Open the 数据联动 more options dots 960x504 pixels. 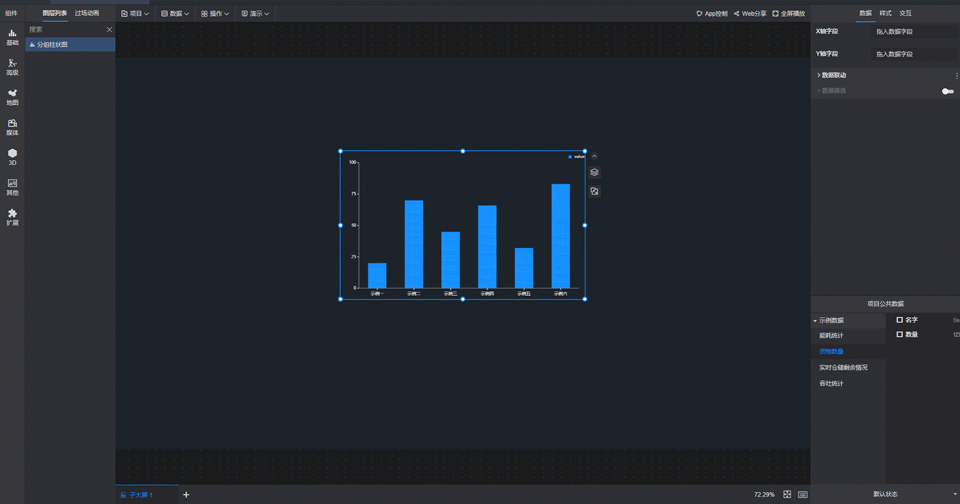(956, 75)
